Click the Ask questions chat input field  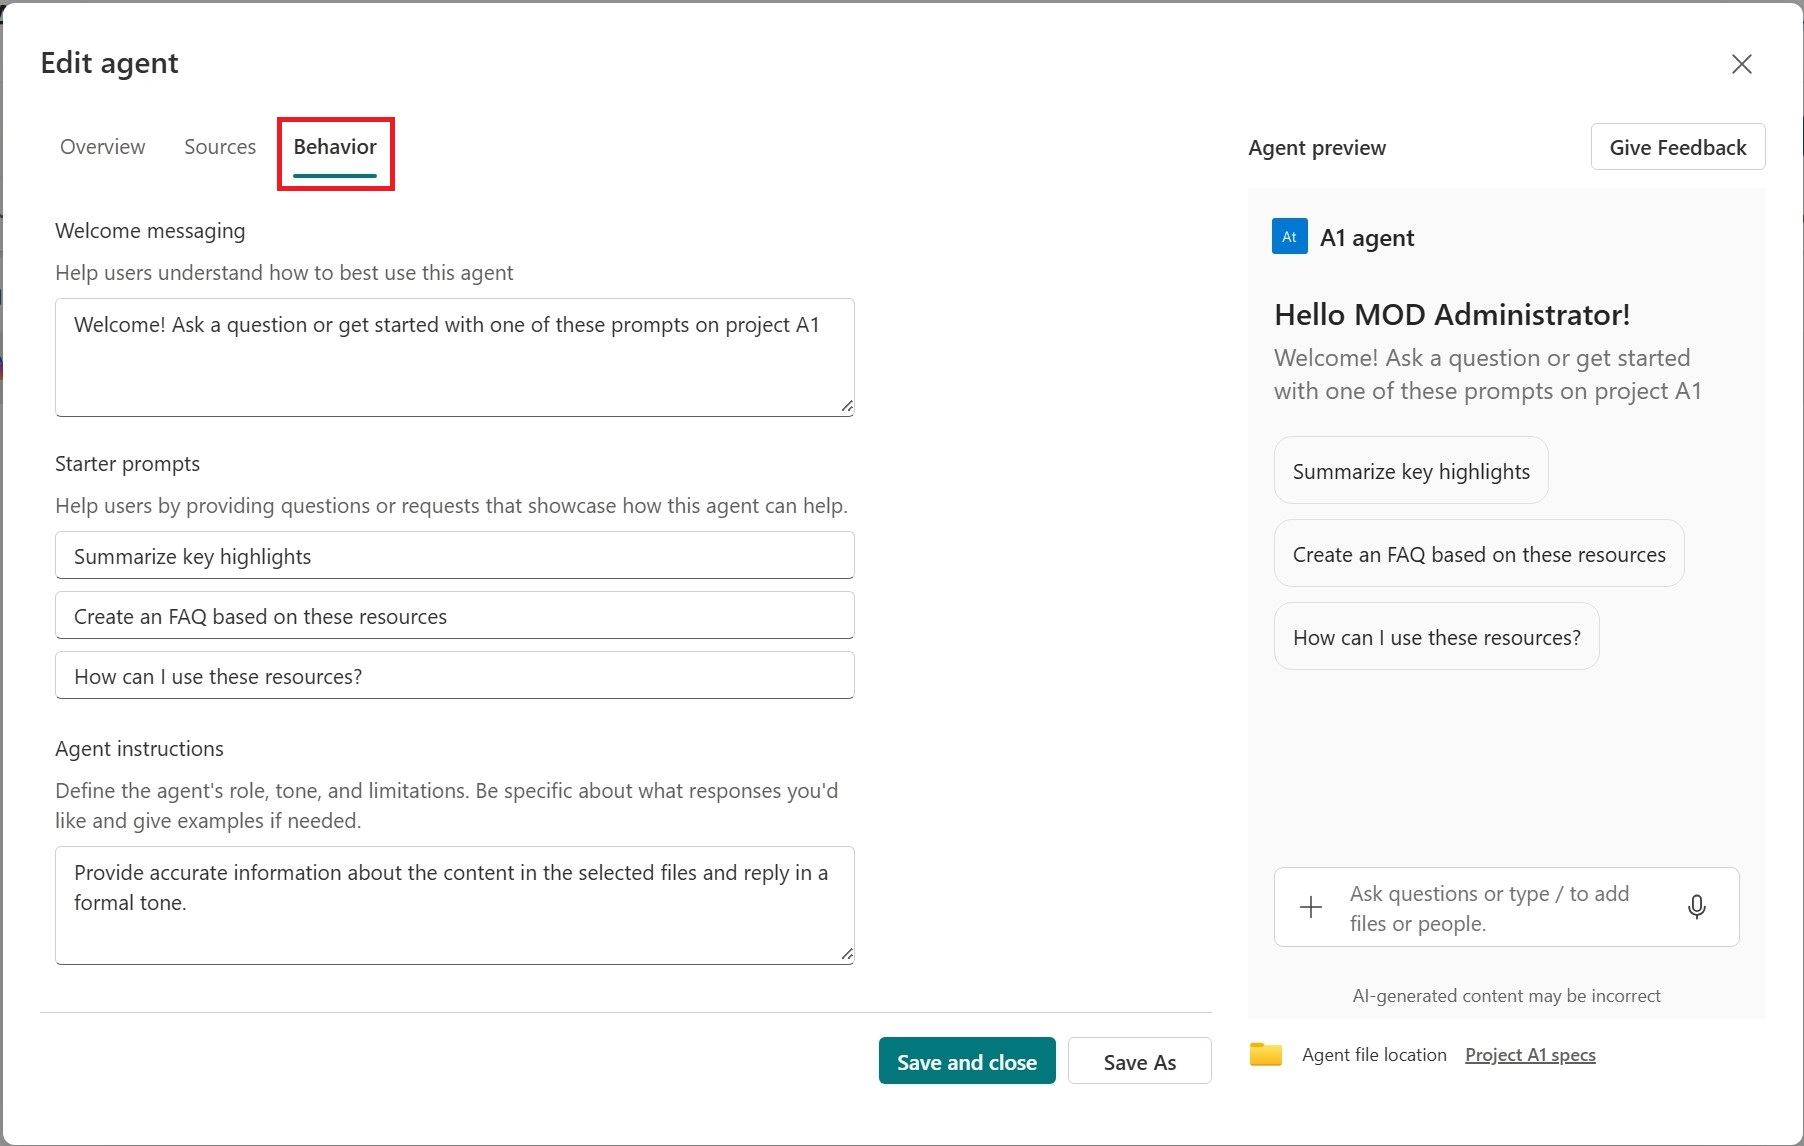(x=1489, y=907)
